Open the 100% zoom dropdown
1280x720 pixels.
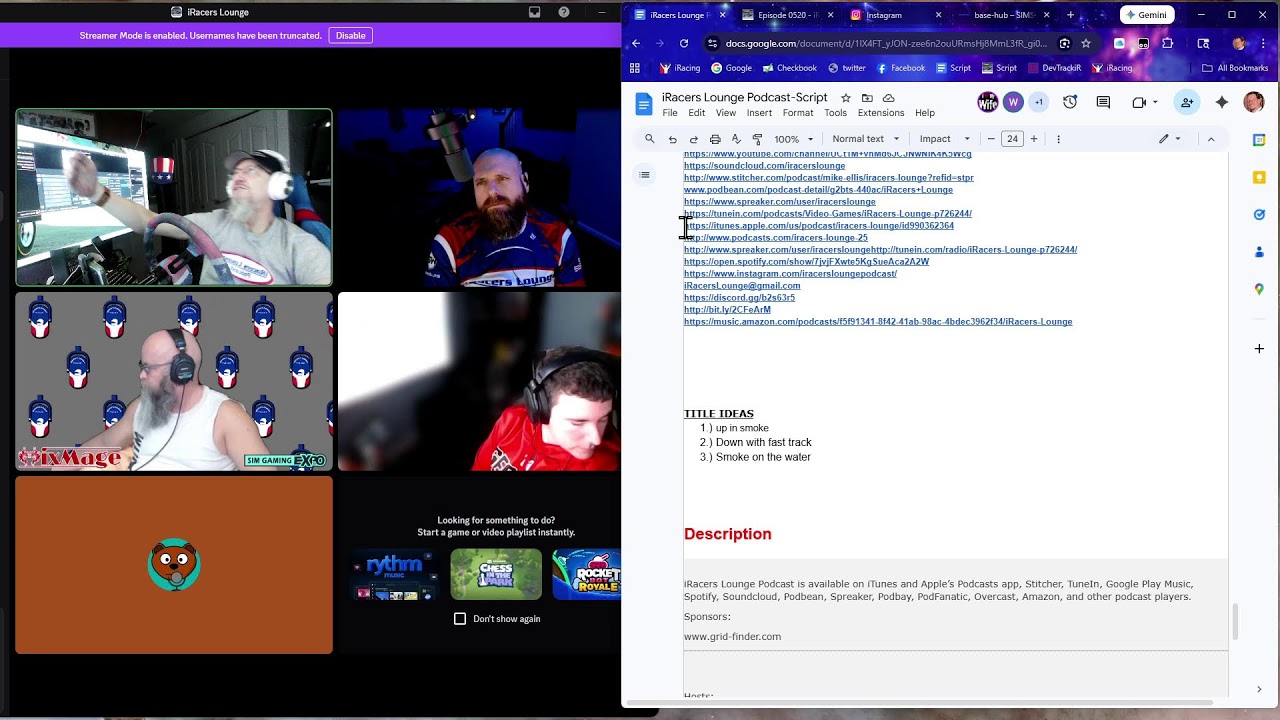794,139
